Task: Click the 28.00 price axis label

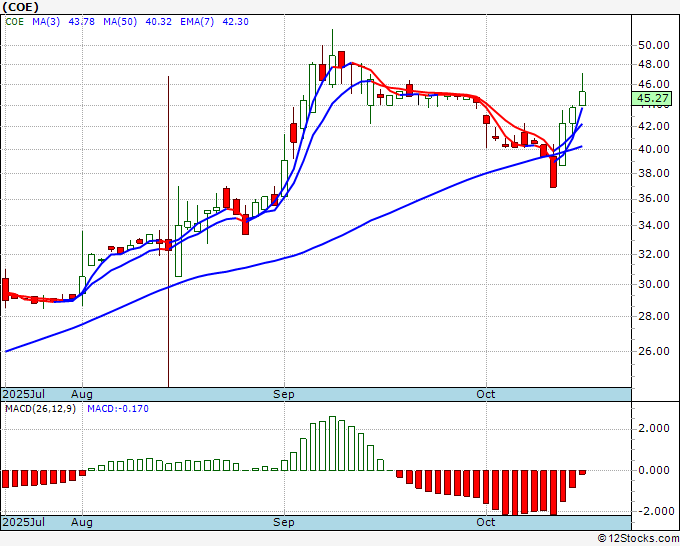Action: point(654,316)
